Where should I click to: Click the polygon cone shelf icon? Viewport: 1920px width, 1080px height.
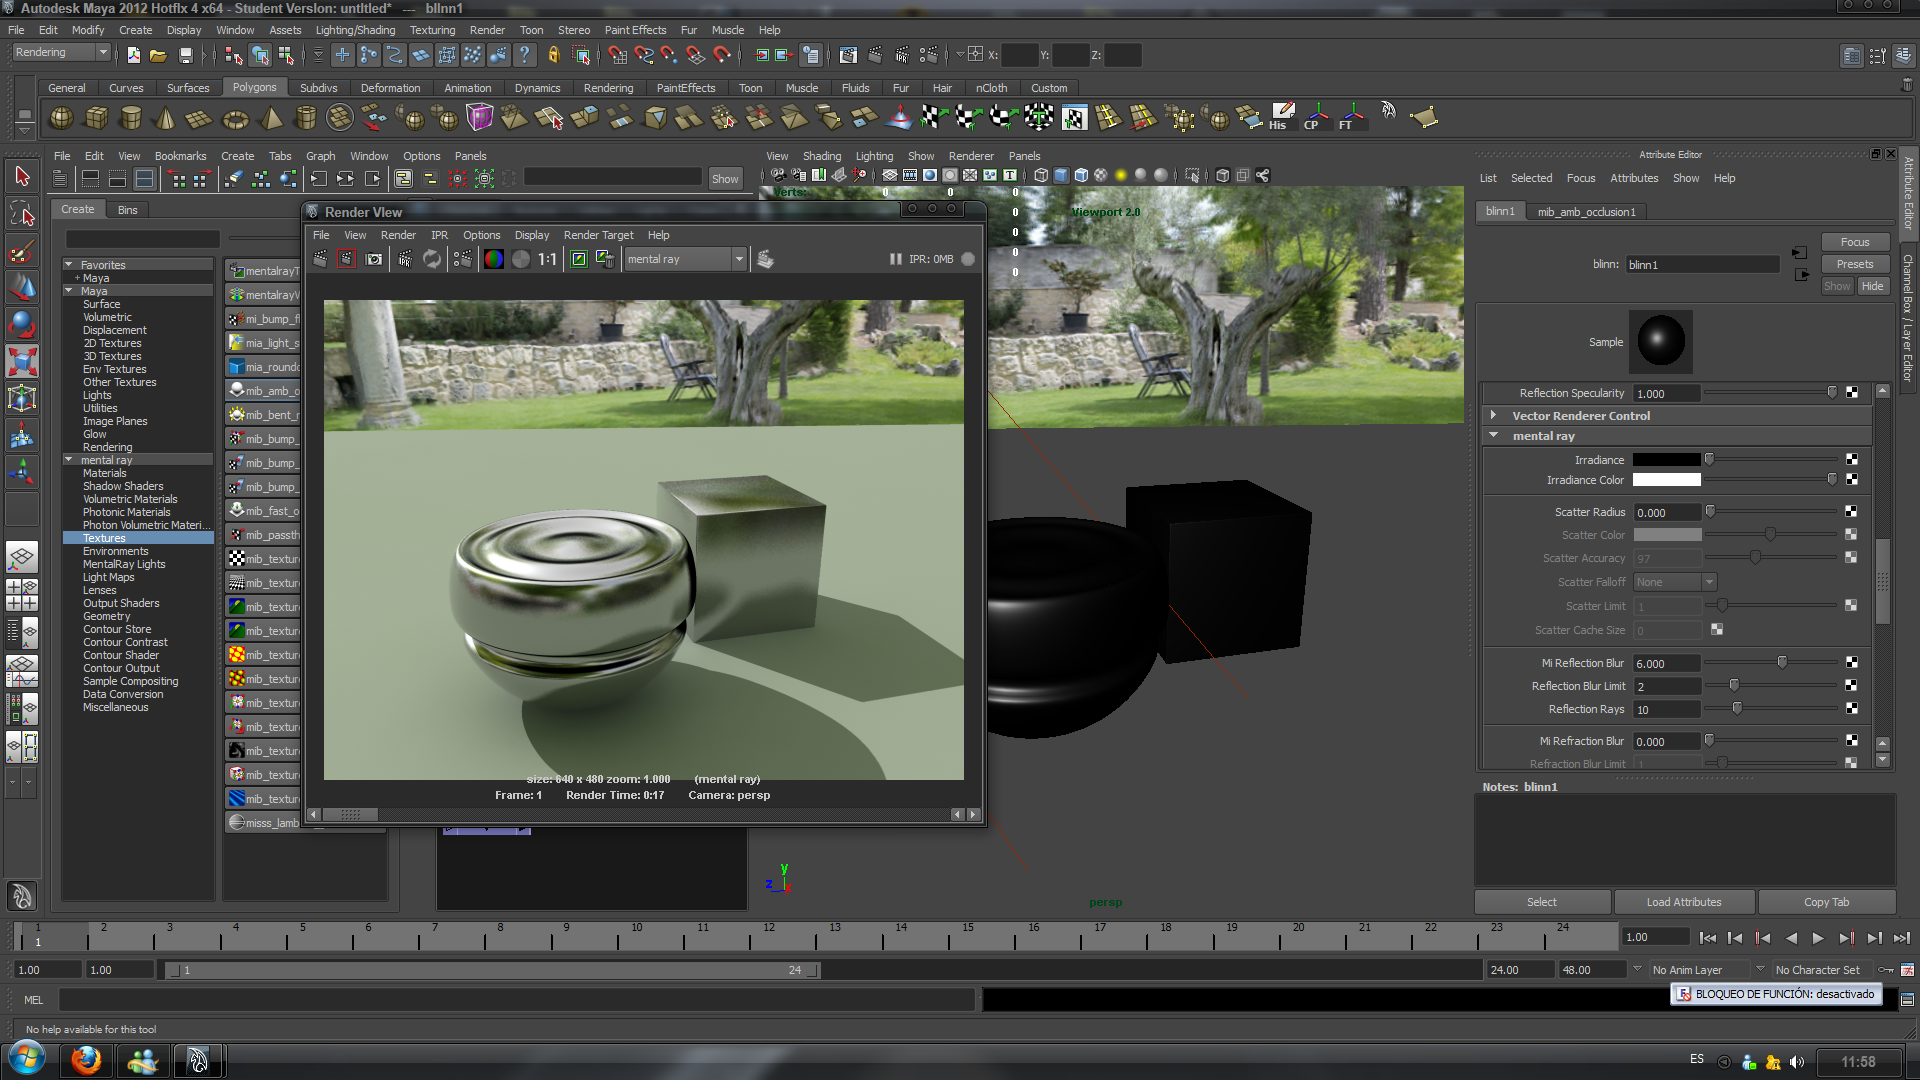165,119
